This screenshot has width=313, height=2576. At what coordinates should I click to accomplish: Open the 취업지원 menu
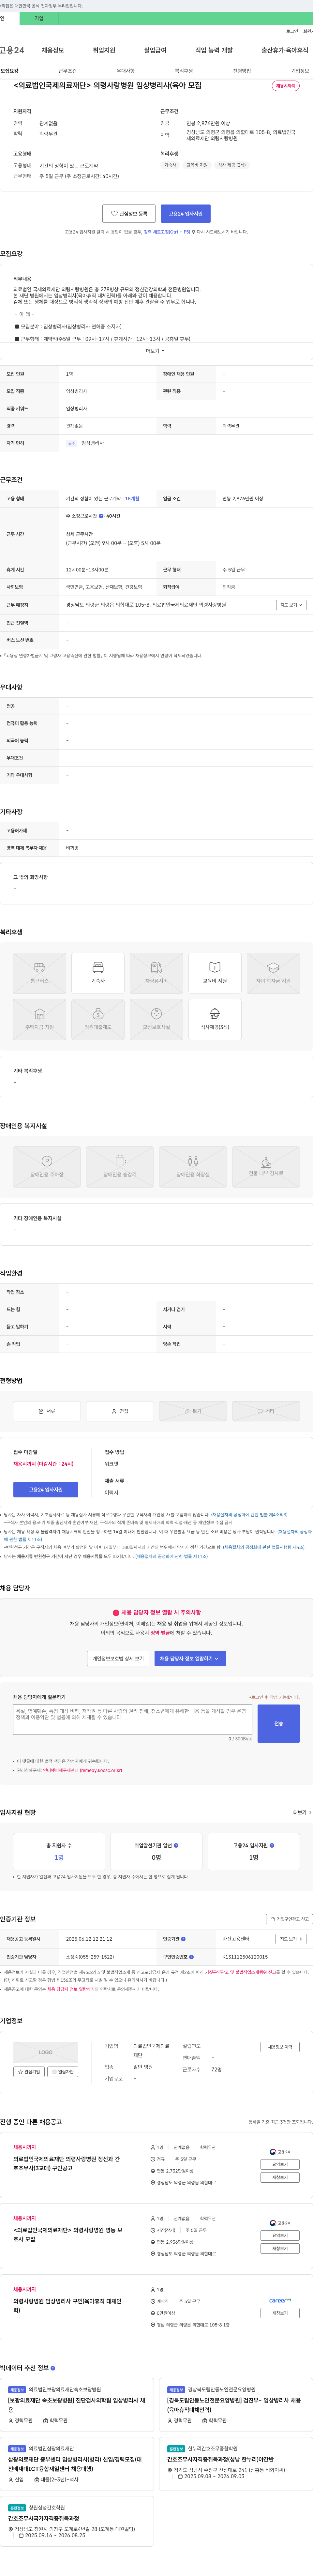104,50
